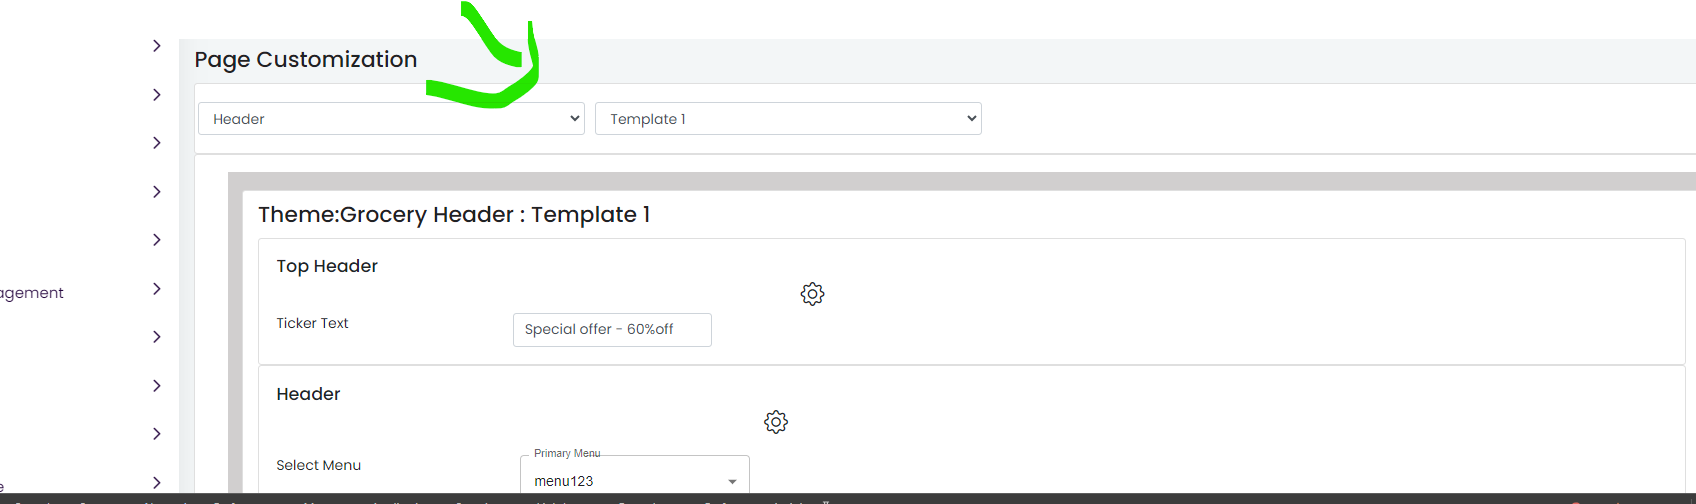This screenshot has width=1696, height=504.
Task: Click the Ticker Text label
Action: pyautogui.click(x=312, y=323)
